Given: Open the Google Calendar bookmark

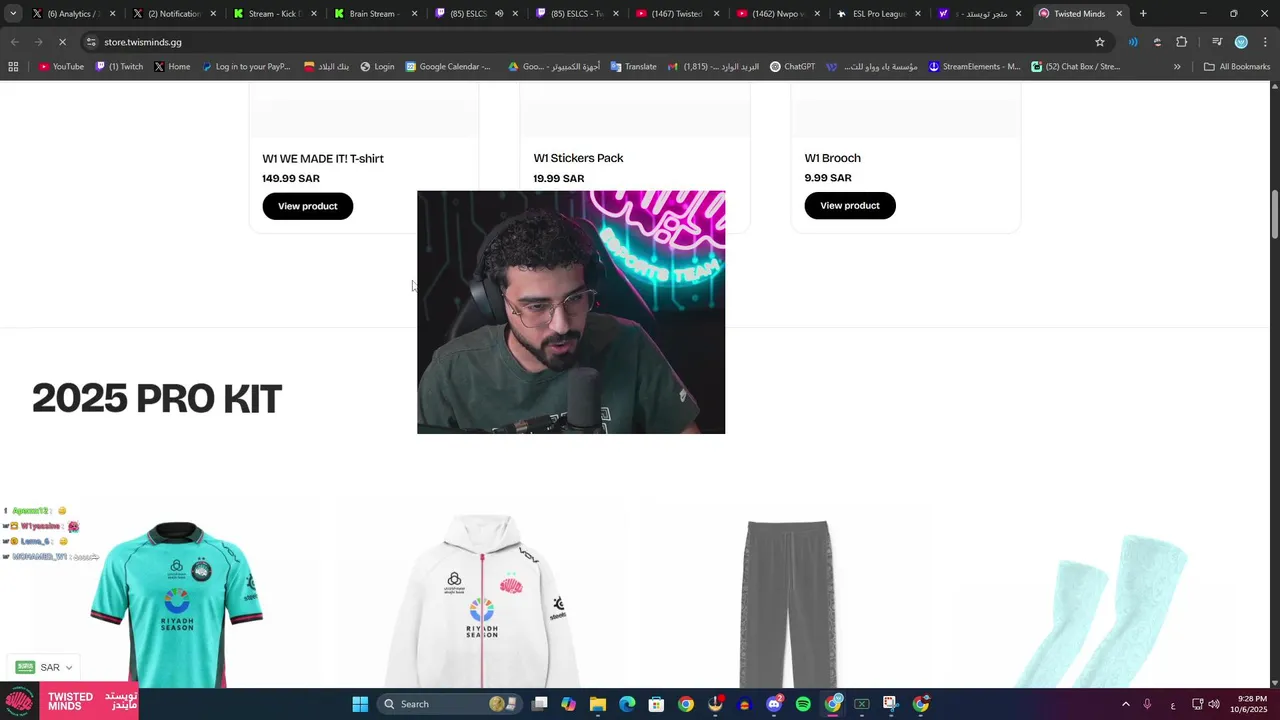Looking at the screenshot, I should tap(448, 67).
